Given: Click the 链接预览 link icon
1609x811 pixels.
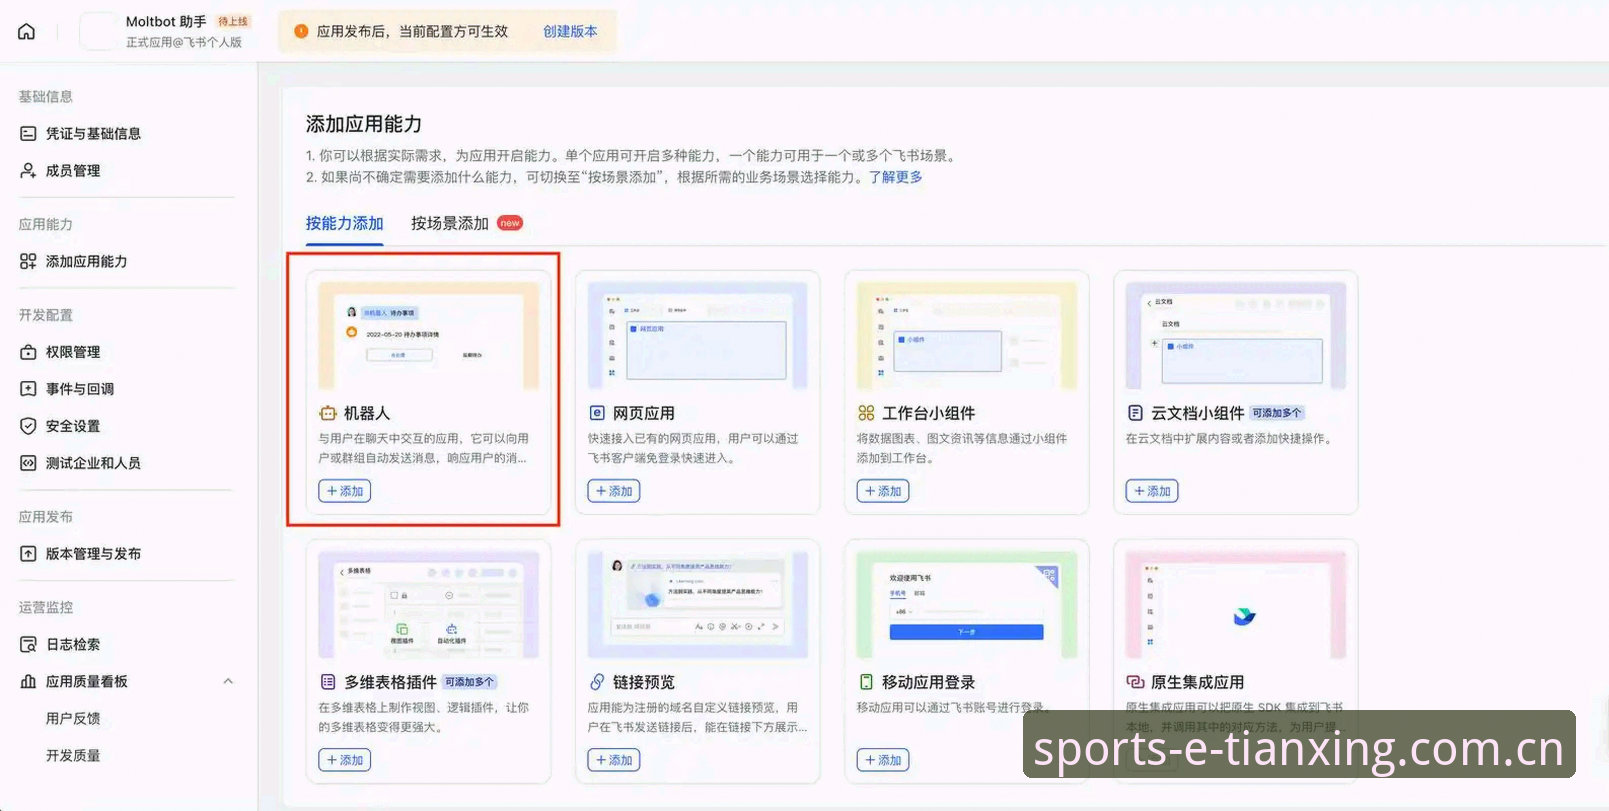Looking at the screenshot, I should tap(597, 682).
